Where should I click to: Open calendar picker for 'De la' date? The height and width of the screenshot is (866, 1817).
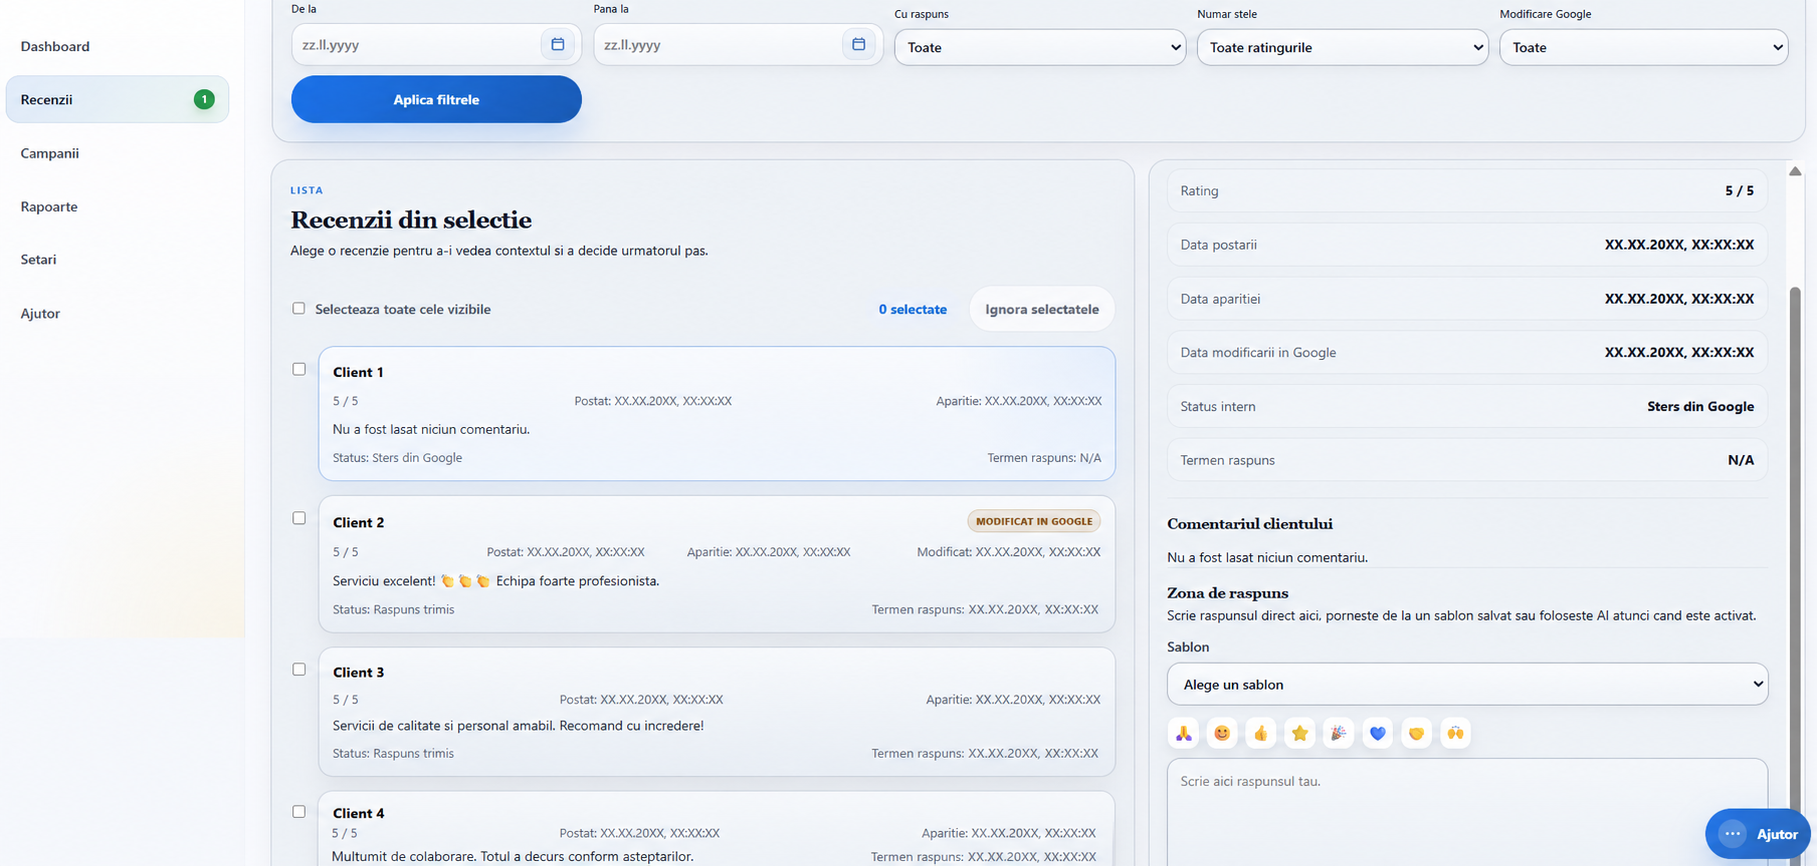coord(557,44)
